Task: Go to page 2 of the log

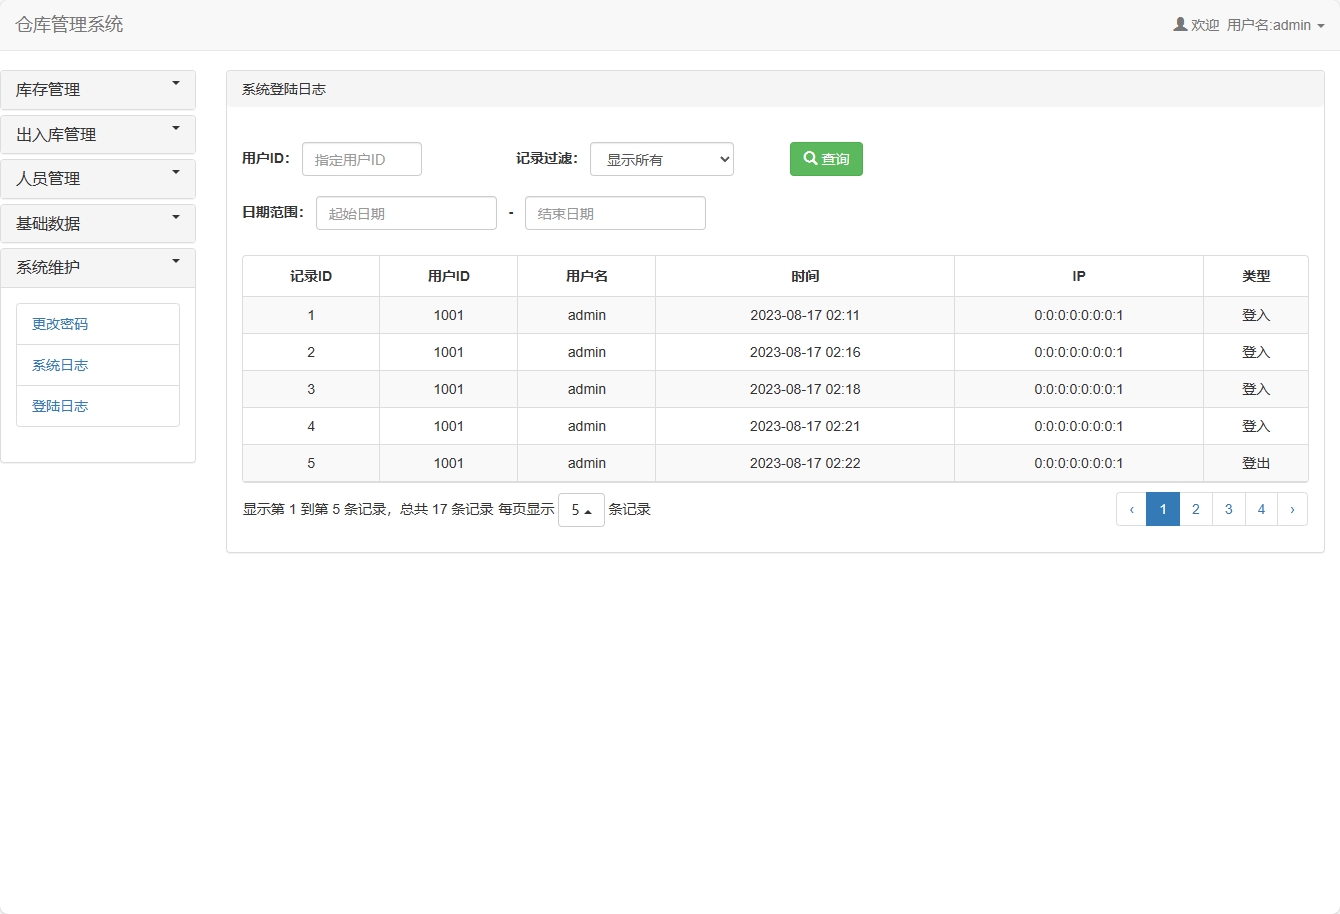Action: (1195, 509)
